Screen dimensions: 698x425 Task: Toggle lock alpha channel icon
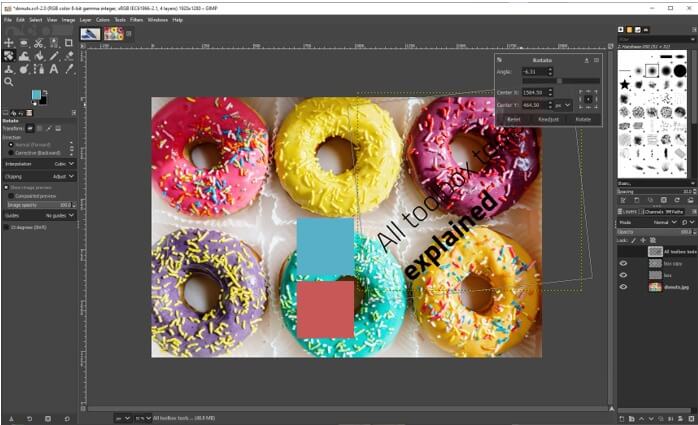pyautogui.click(x=653, y=240)
